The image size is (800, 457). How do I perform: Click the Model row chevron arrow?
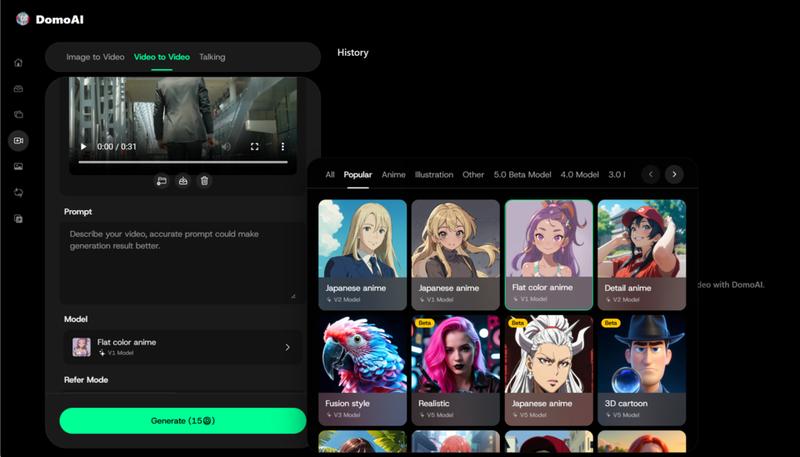click(x=288, y=347)
